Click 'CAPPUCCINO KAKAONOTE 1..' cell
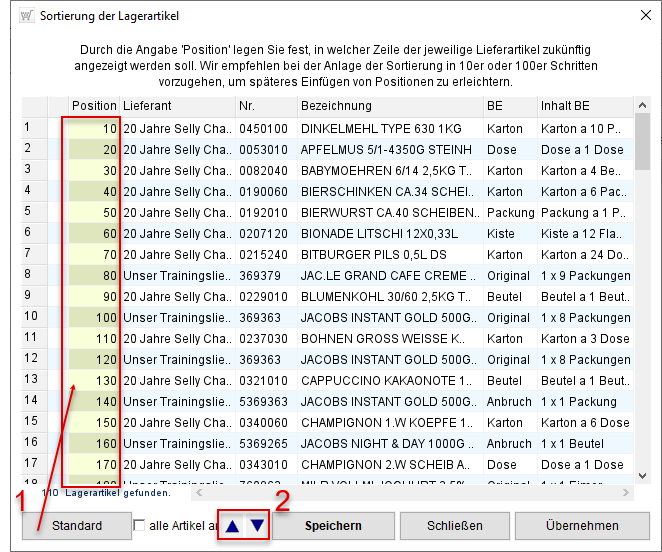 391,381
